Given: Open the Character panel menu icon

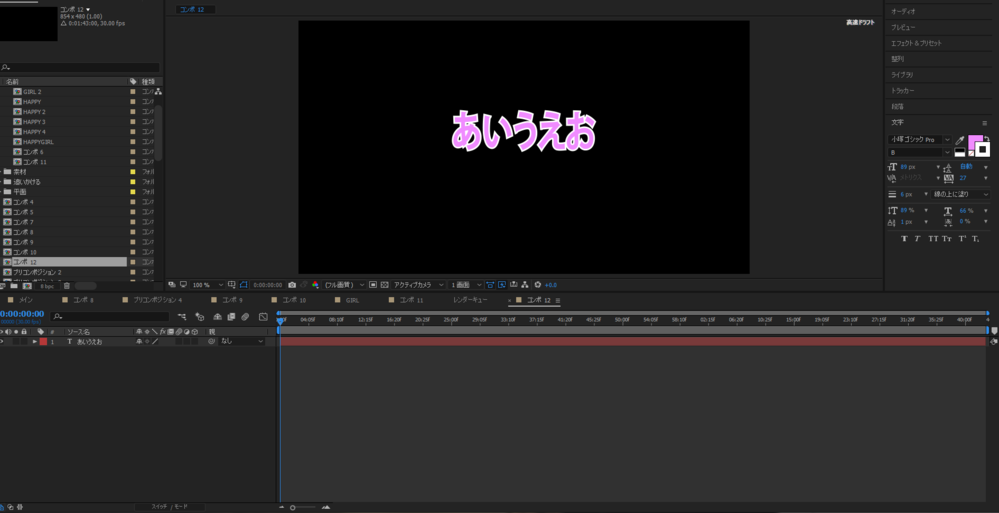Looking at the screenshot, I should tap(984, 122).
